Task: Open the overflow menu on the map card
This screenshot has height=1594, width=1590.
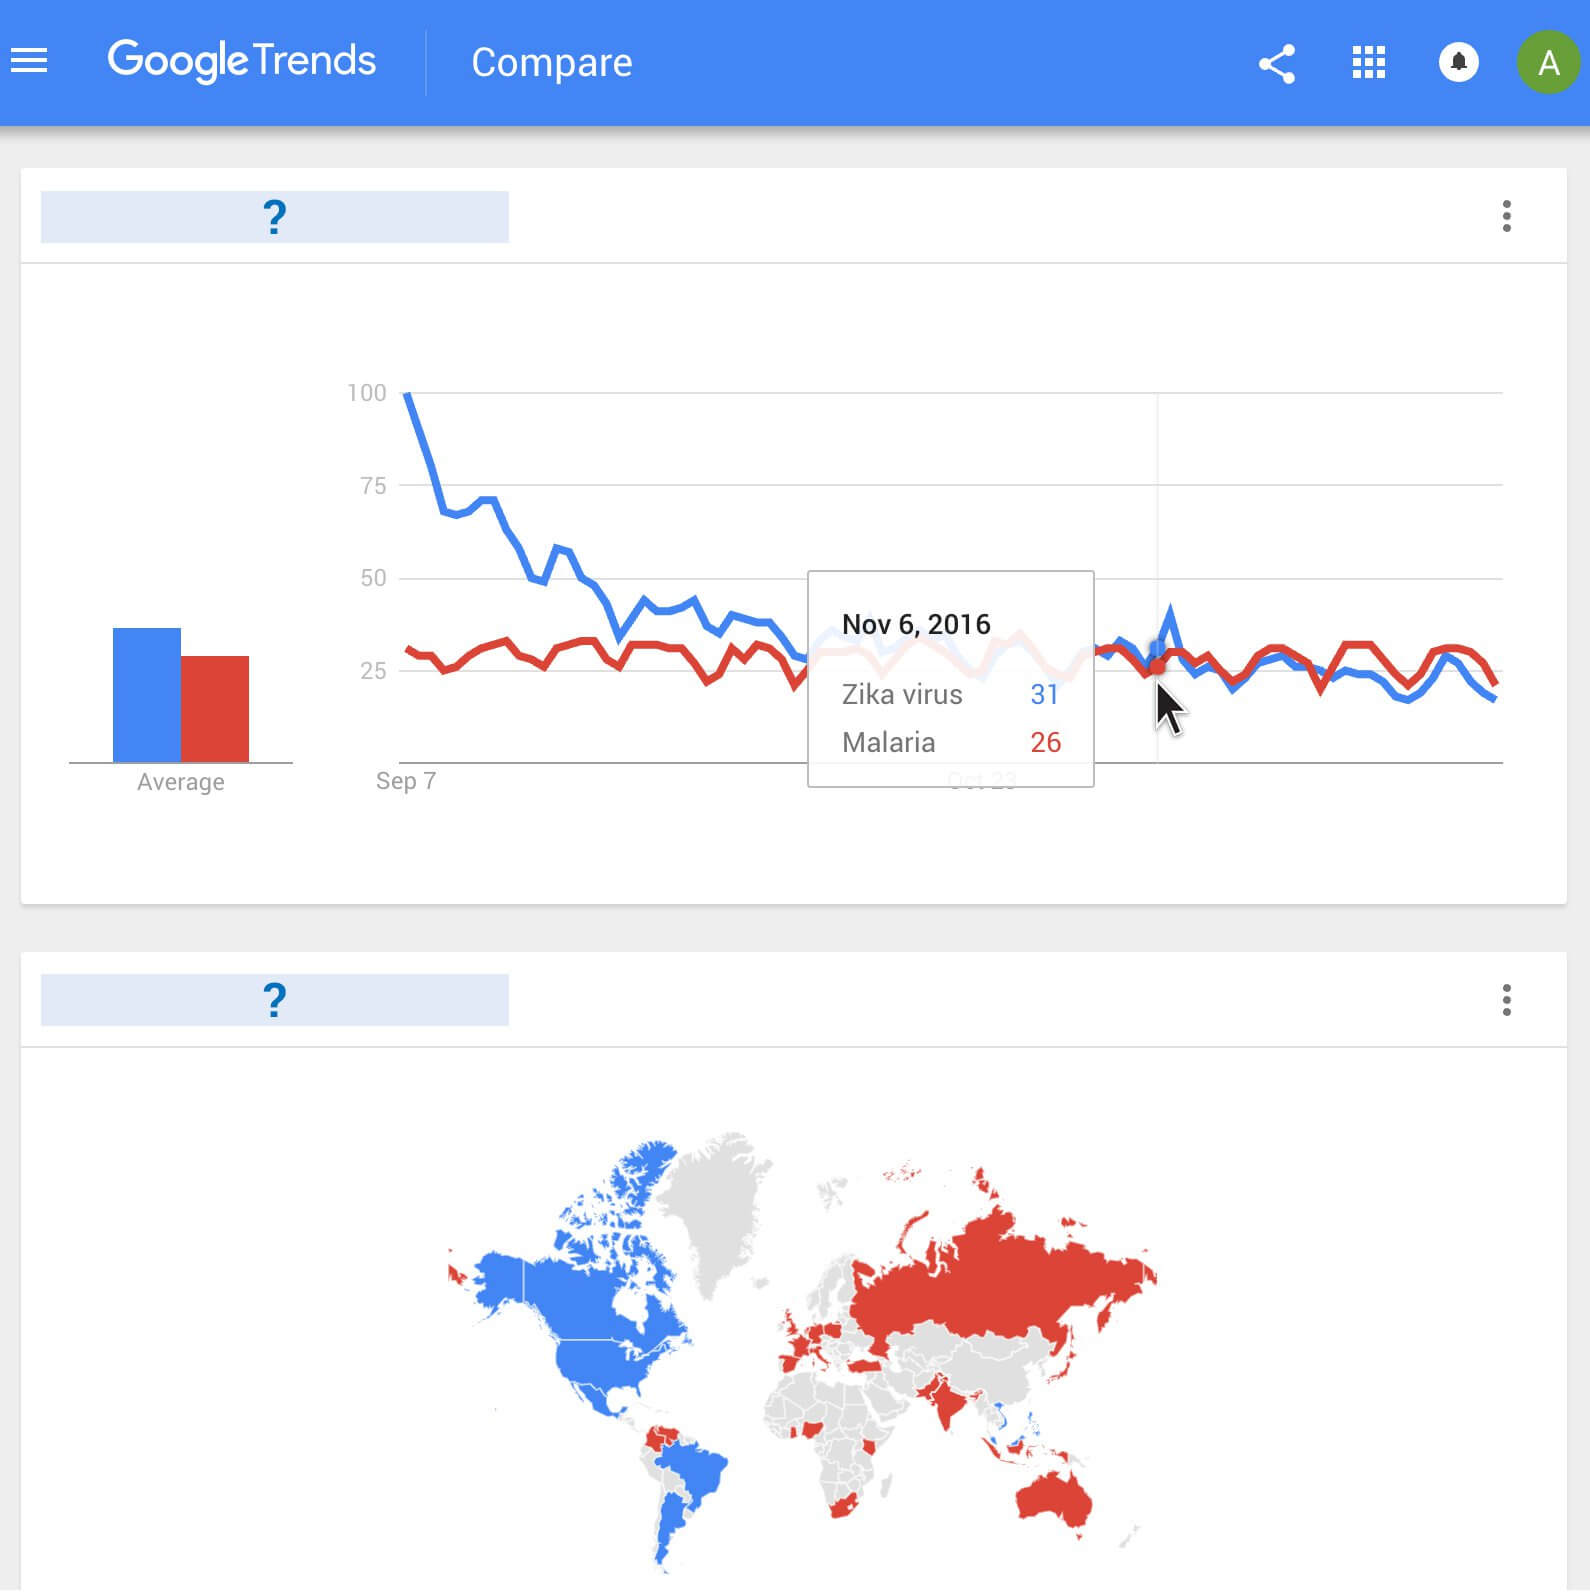Action: pyautogui.click(x=1506, y=998)
